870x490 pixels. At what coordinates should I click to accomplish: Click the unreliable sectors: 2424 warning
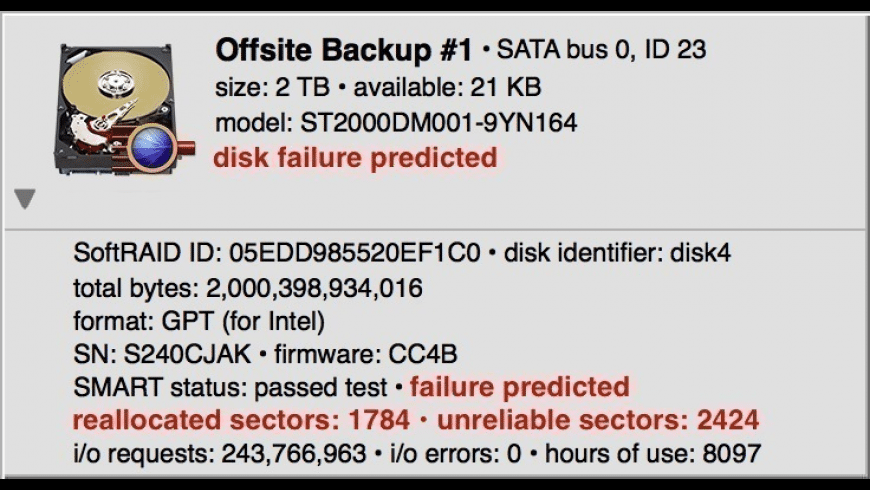597,420
